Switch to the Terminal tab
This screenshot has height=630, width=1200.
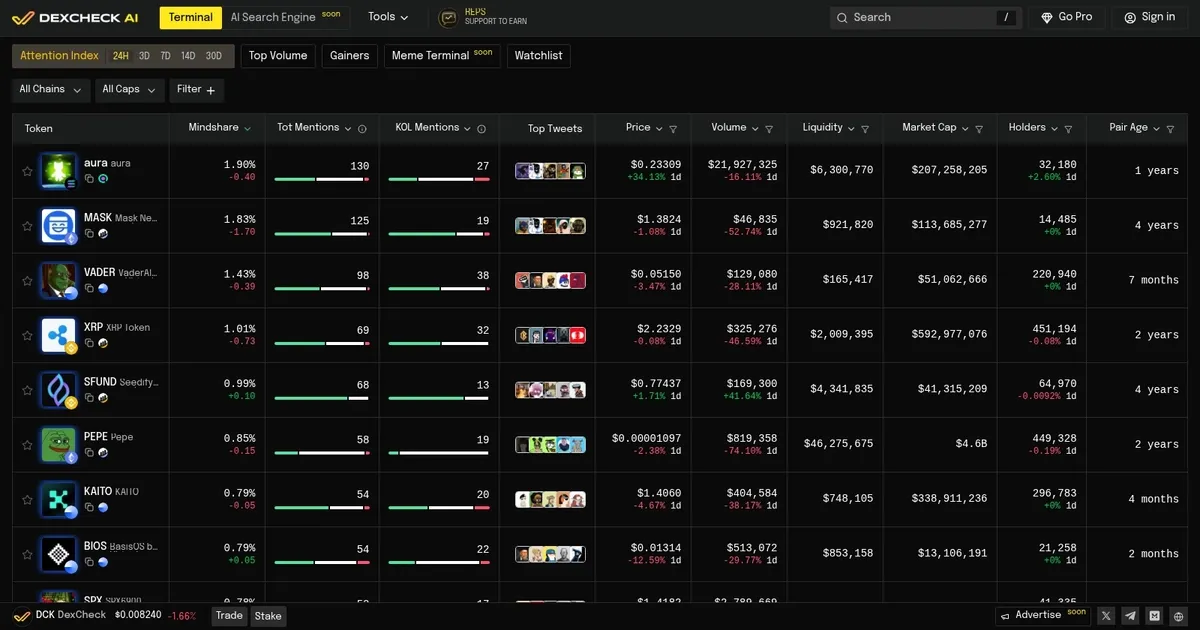190,17
